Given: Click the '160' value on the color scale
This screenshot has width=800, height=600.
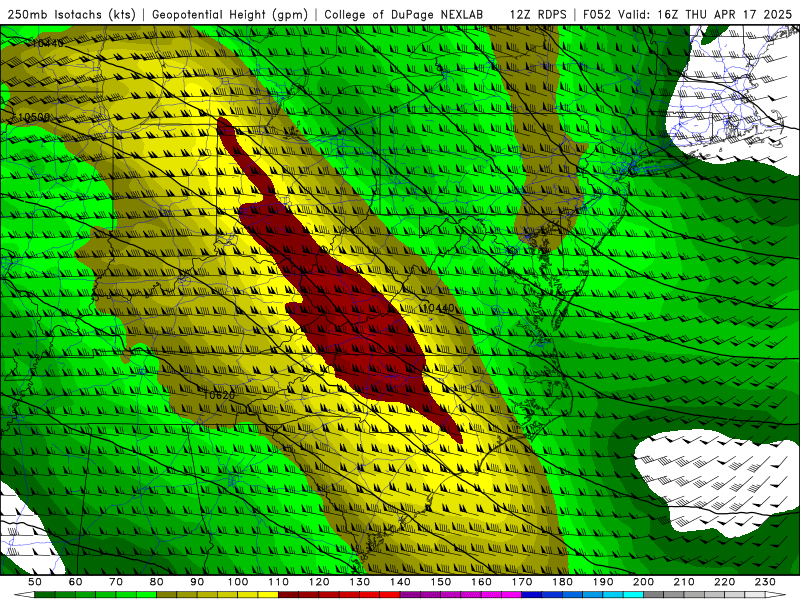Looking at the screenshot, I should point(481,582).
